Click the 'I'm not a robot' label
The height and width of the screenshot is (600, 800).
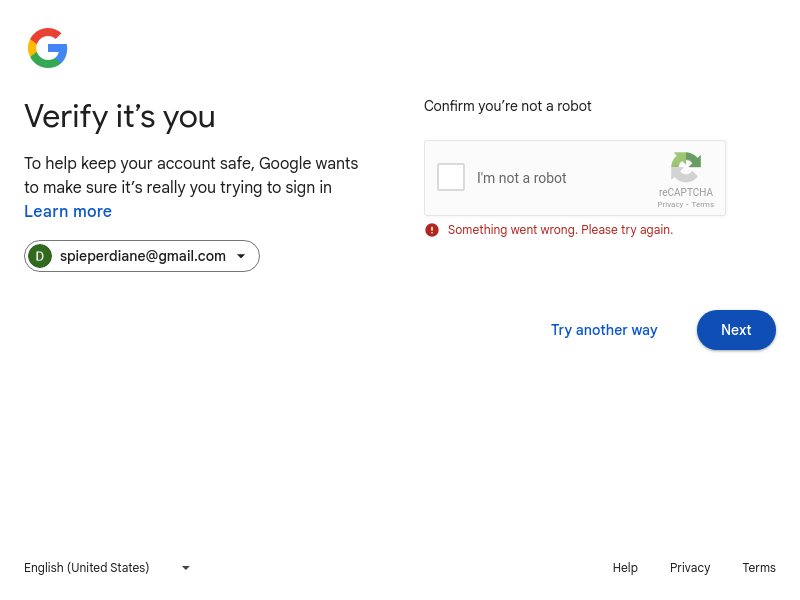pos(521,178)
